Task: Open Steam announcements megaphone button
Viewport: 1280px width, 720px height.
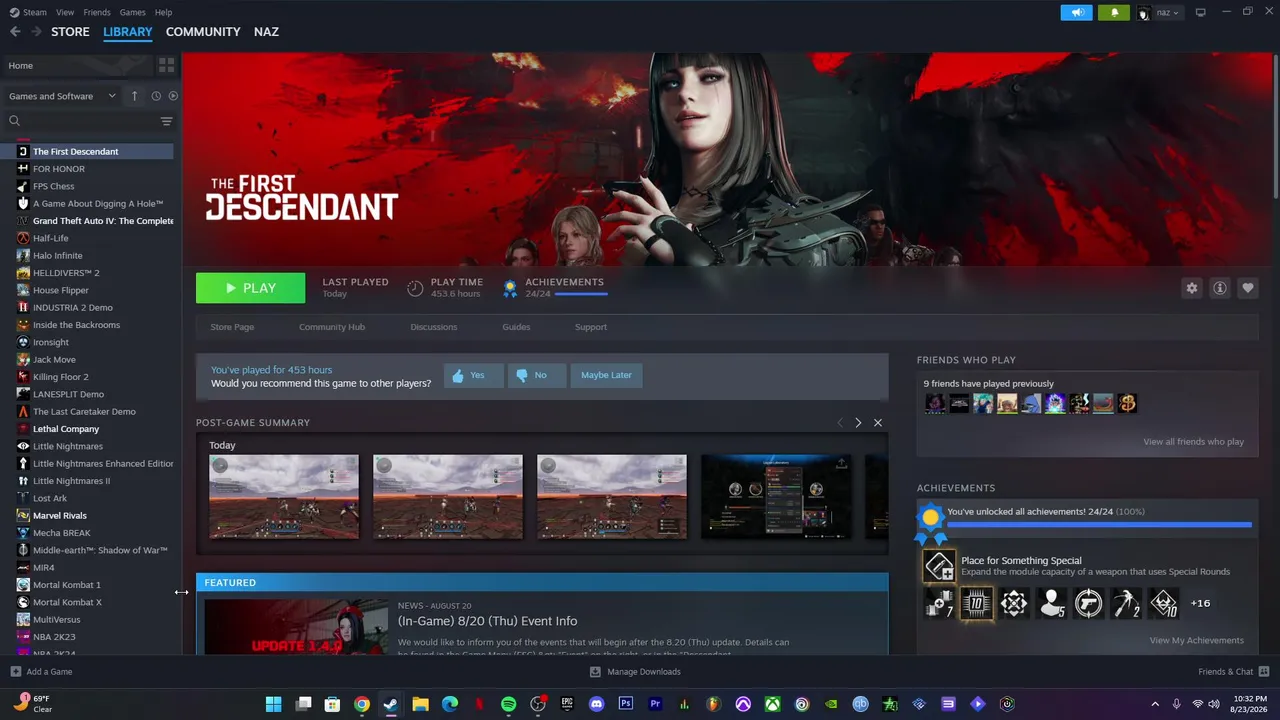Action: (x=1077, y=12)
